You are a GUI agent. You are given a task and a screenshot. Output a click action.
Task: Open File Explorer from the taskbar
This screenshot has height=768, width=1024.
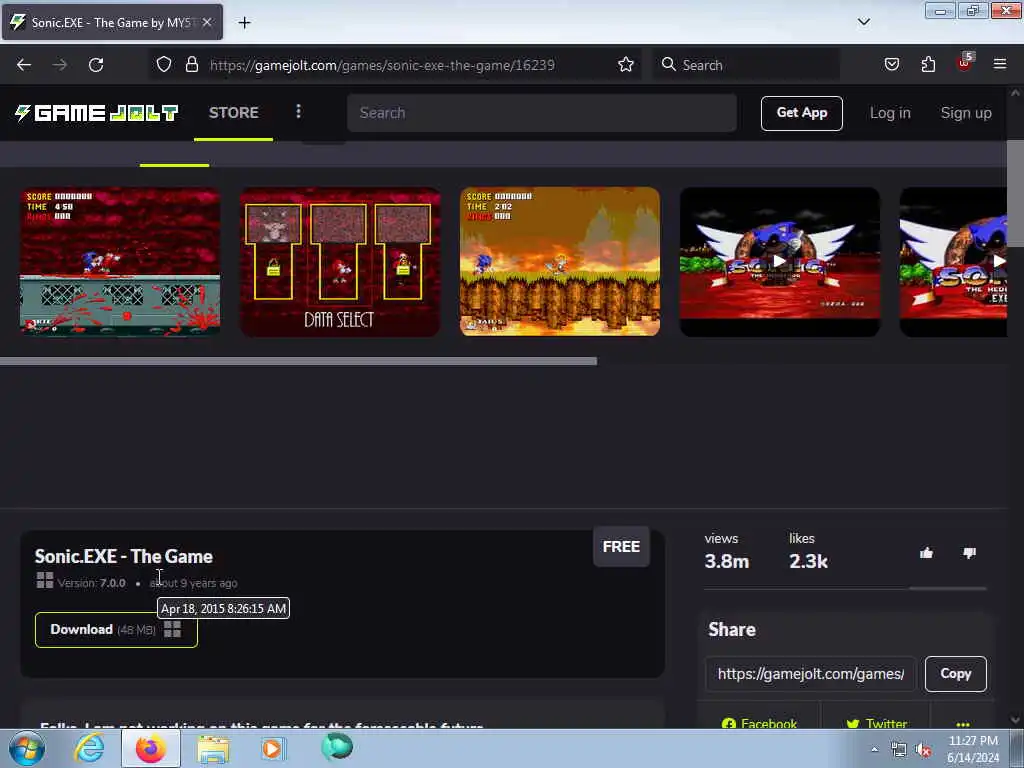click(213, 749)
